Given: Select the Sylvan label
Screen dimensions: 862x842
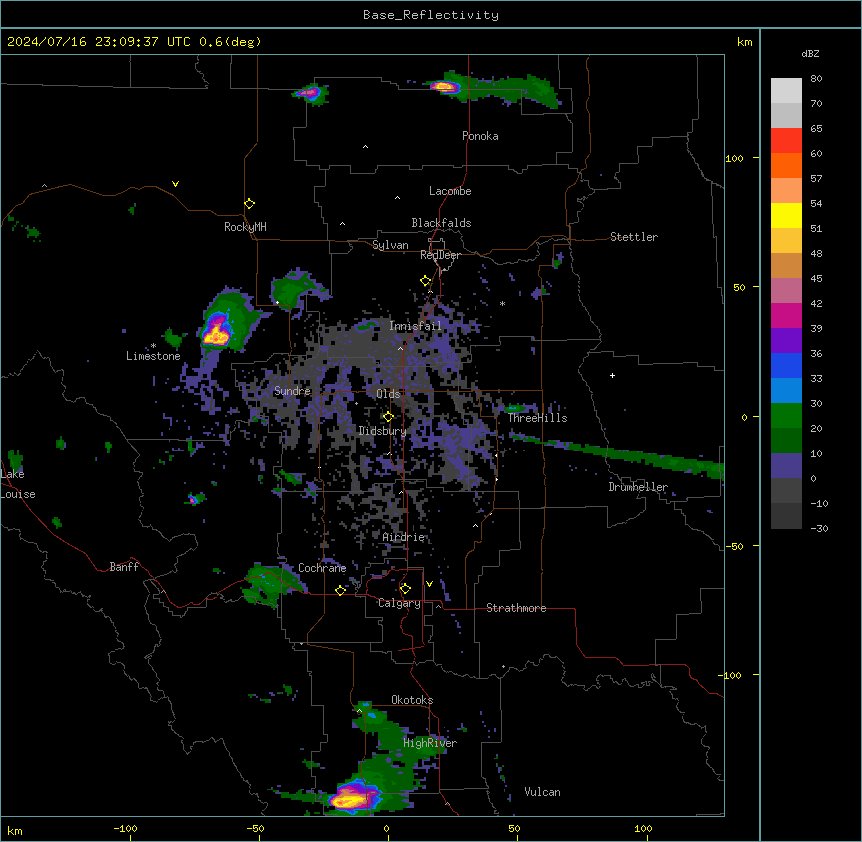Looking at the screenshot, I should click(x=390, y=245).
